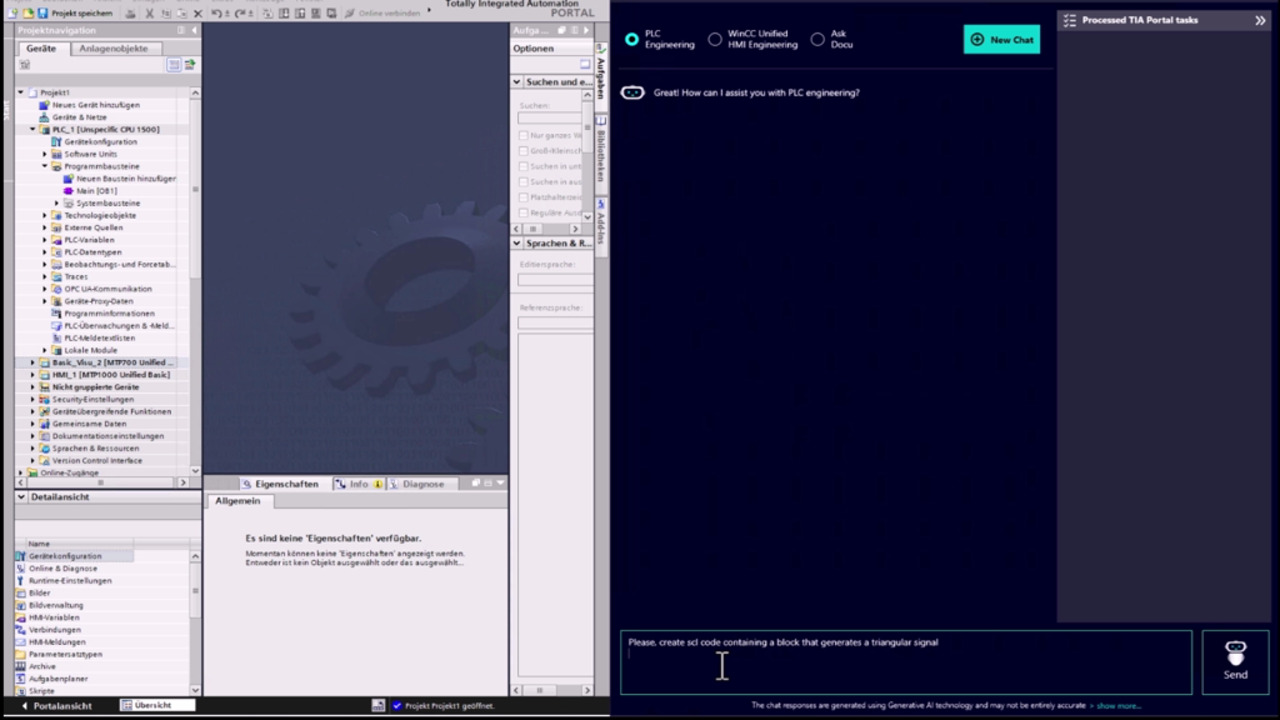Screen dimensions: 1280x720
Task: Collapse the Programmbausteine folder
Action: tap(45, 167)
